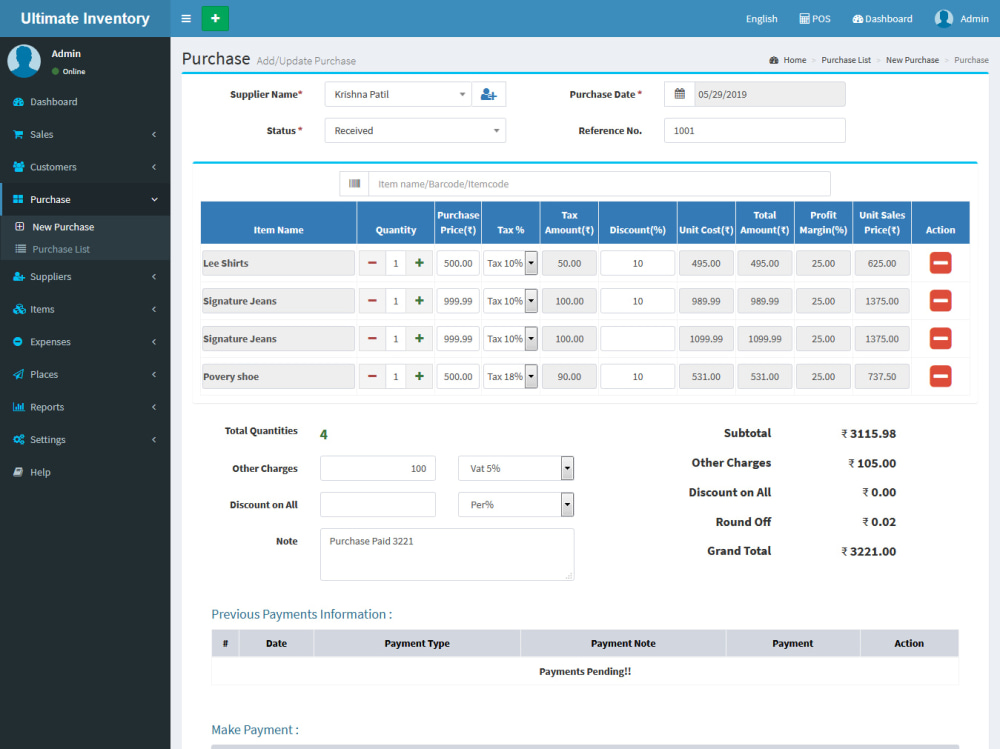The width and height of the screenshot is (1000, 749).
Task: Click the barcode icon beside item search
Action: [x=355, y=184]
